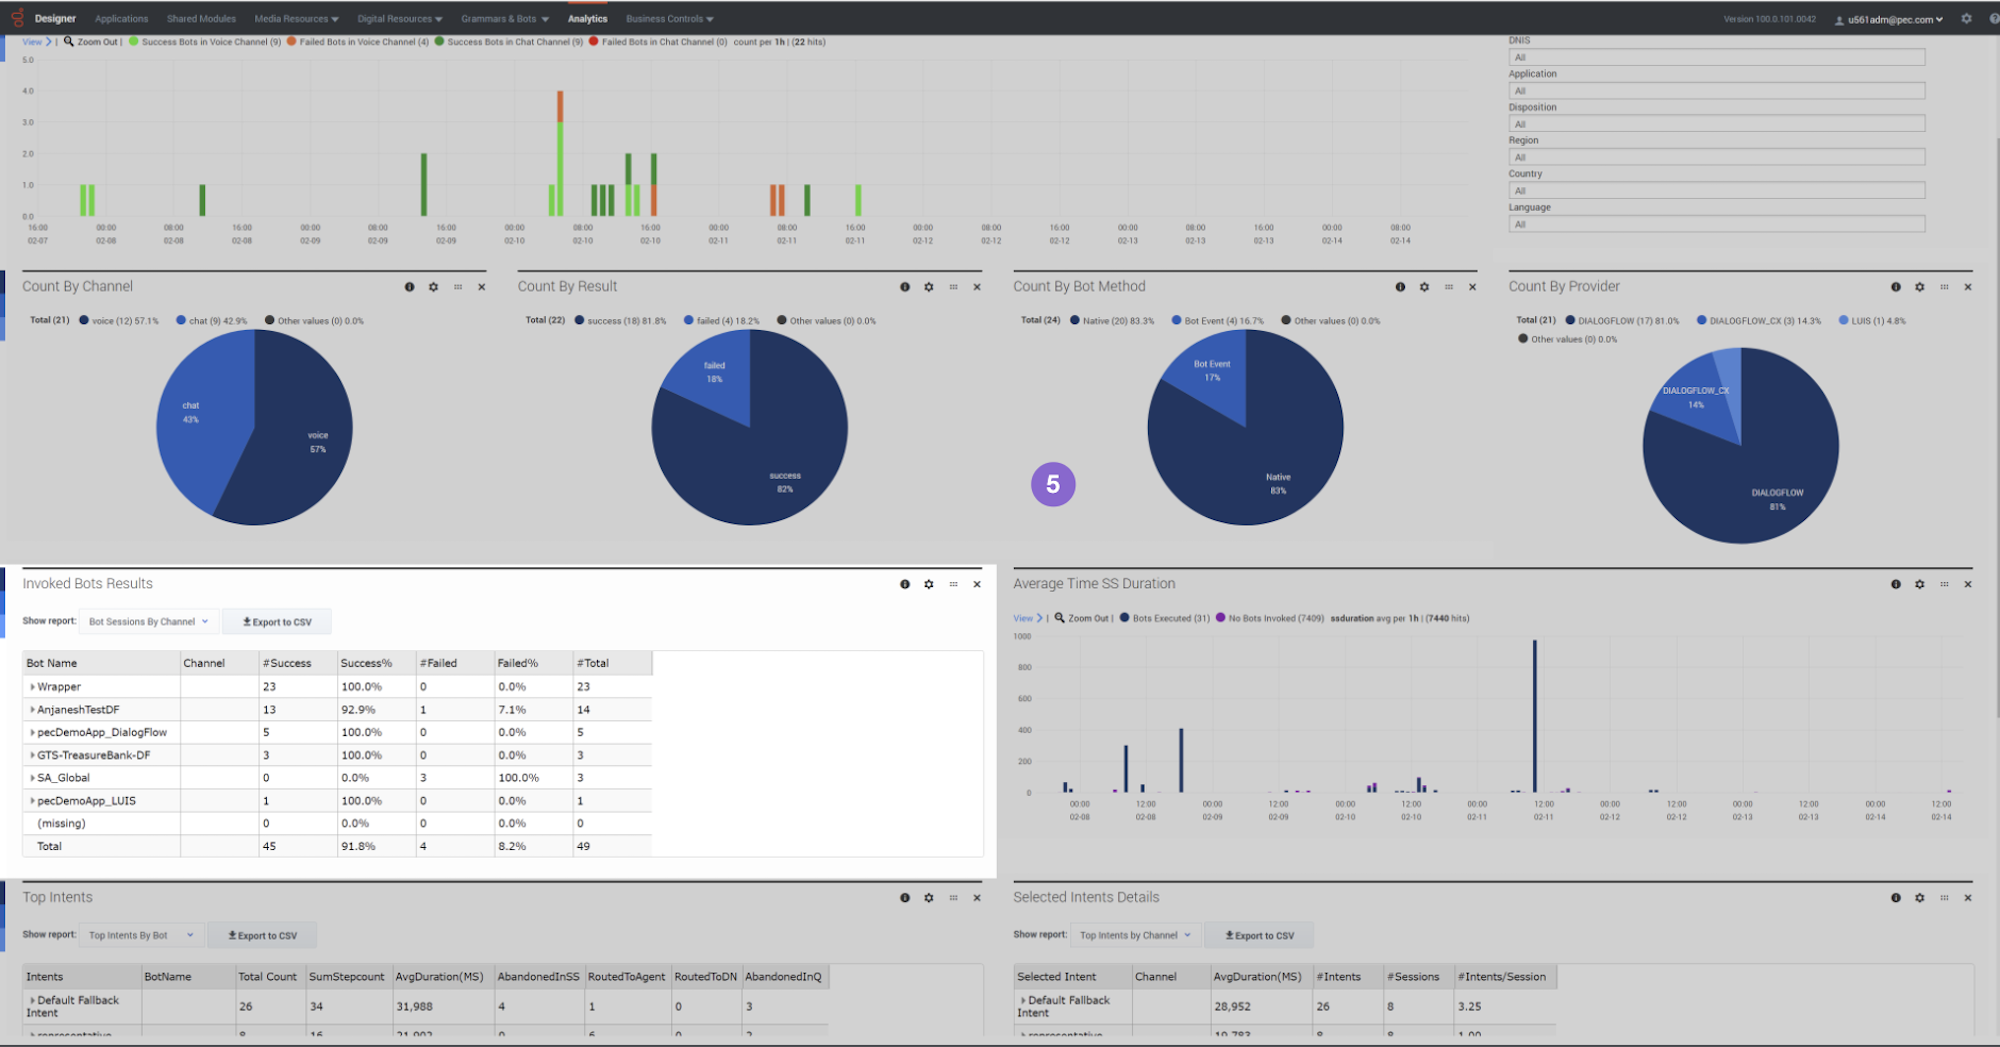Open settings gear on Invoked Bots Results panel
The width and height of the screenshot is (2000, 1047).
tap(929, 584)
